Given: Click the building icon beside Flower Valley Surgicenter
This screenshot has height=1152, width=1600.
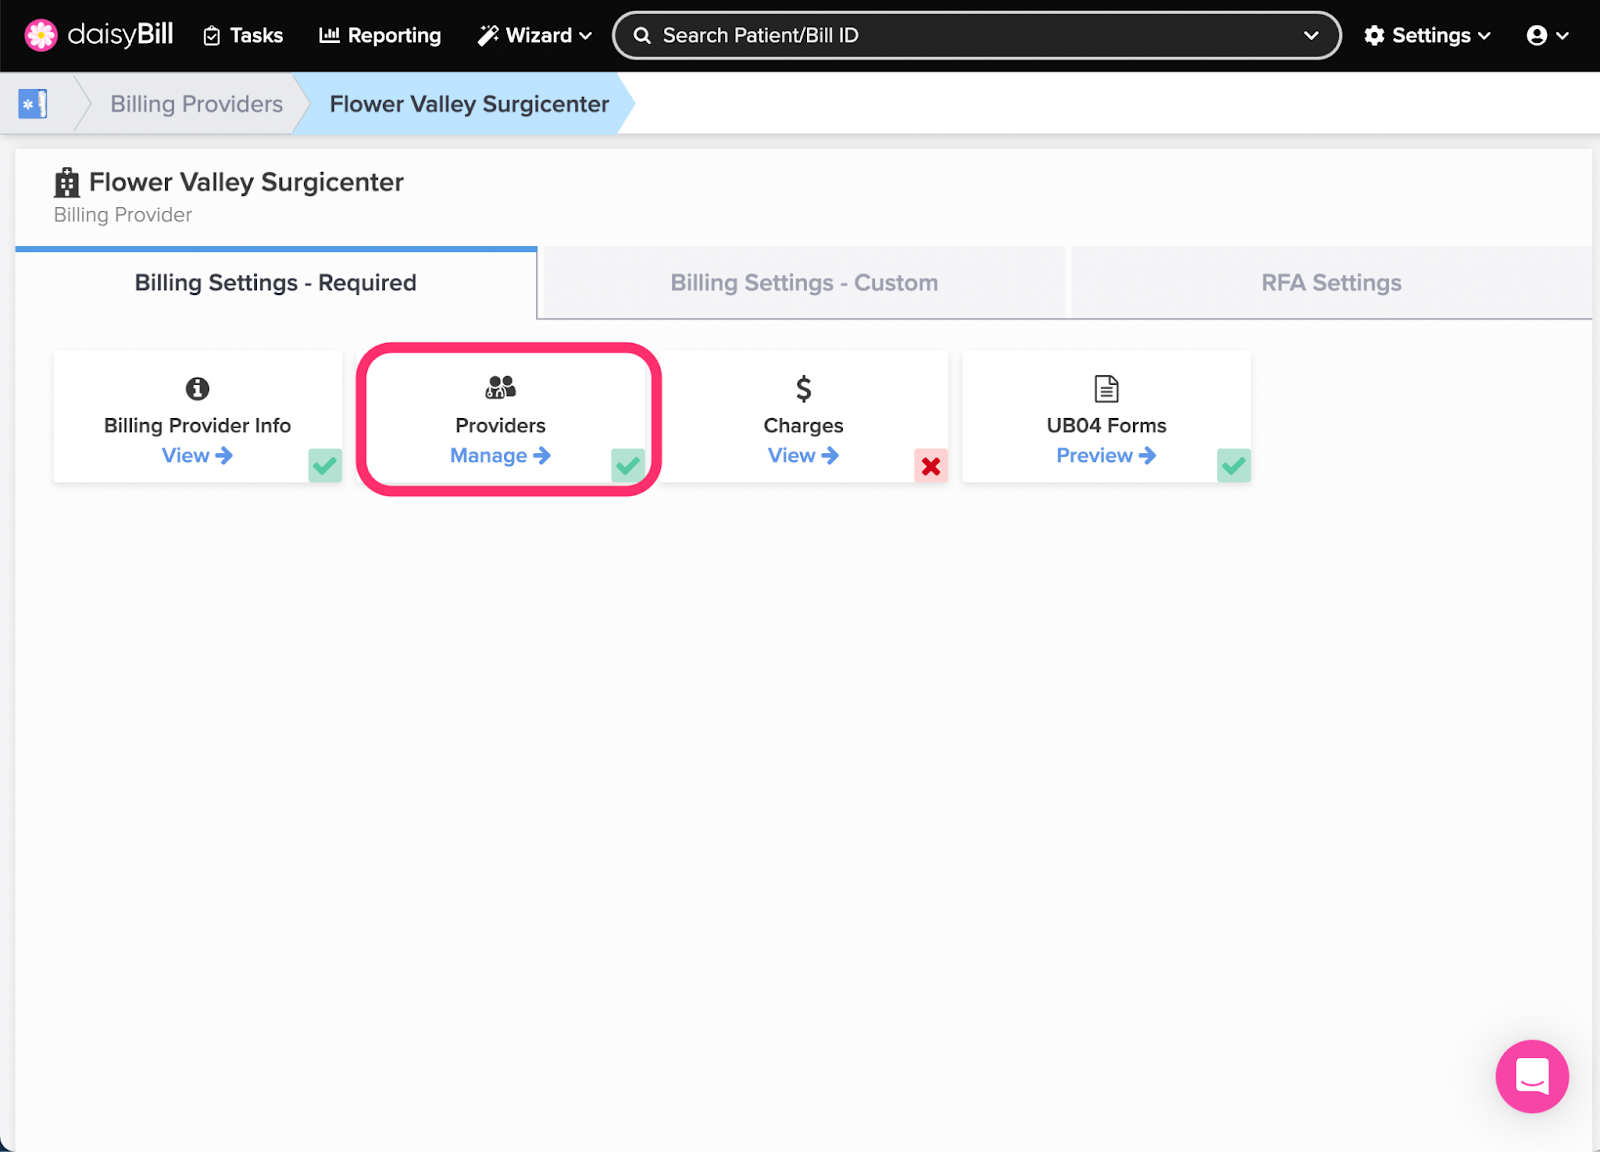Looking at the screenshot, I should [67, 182].
